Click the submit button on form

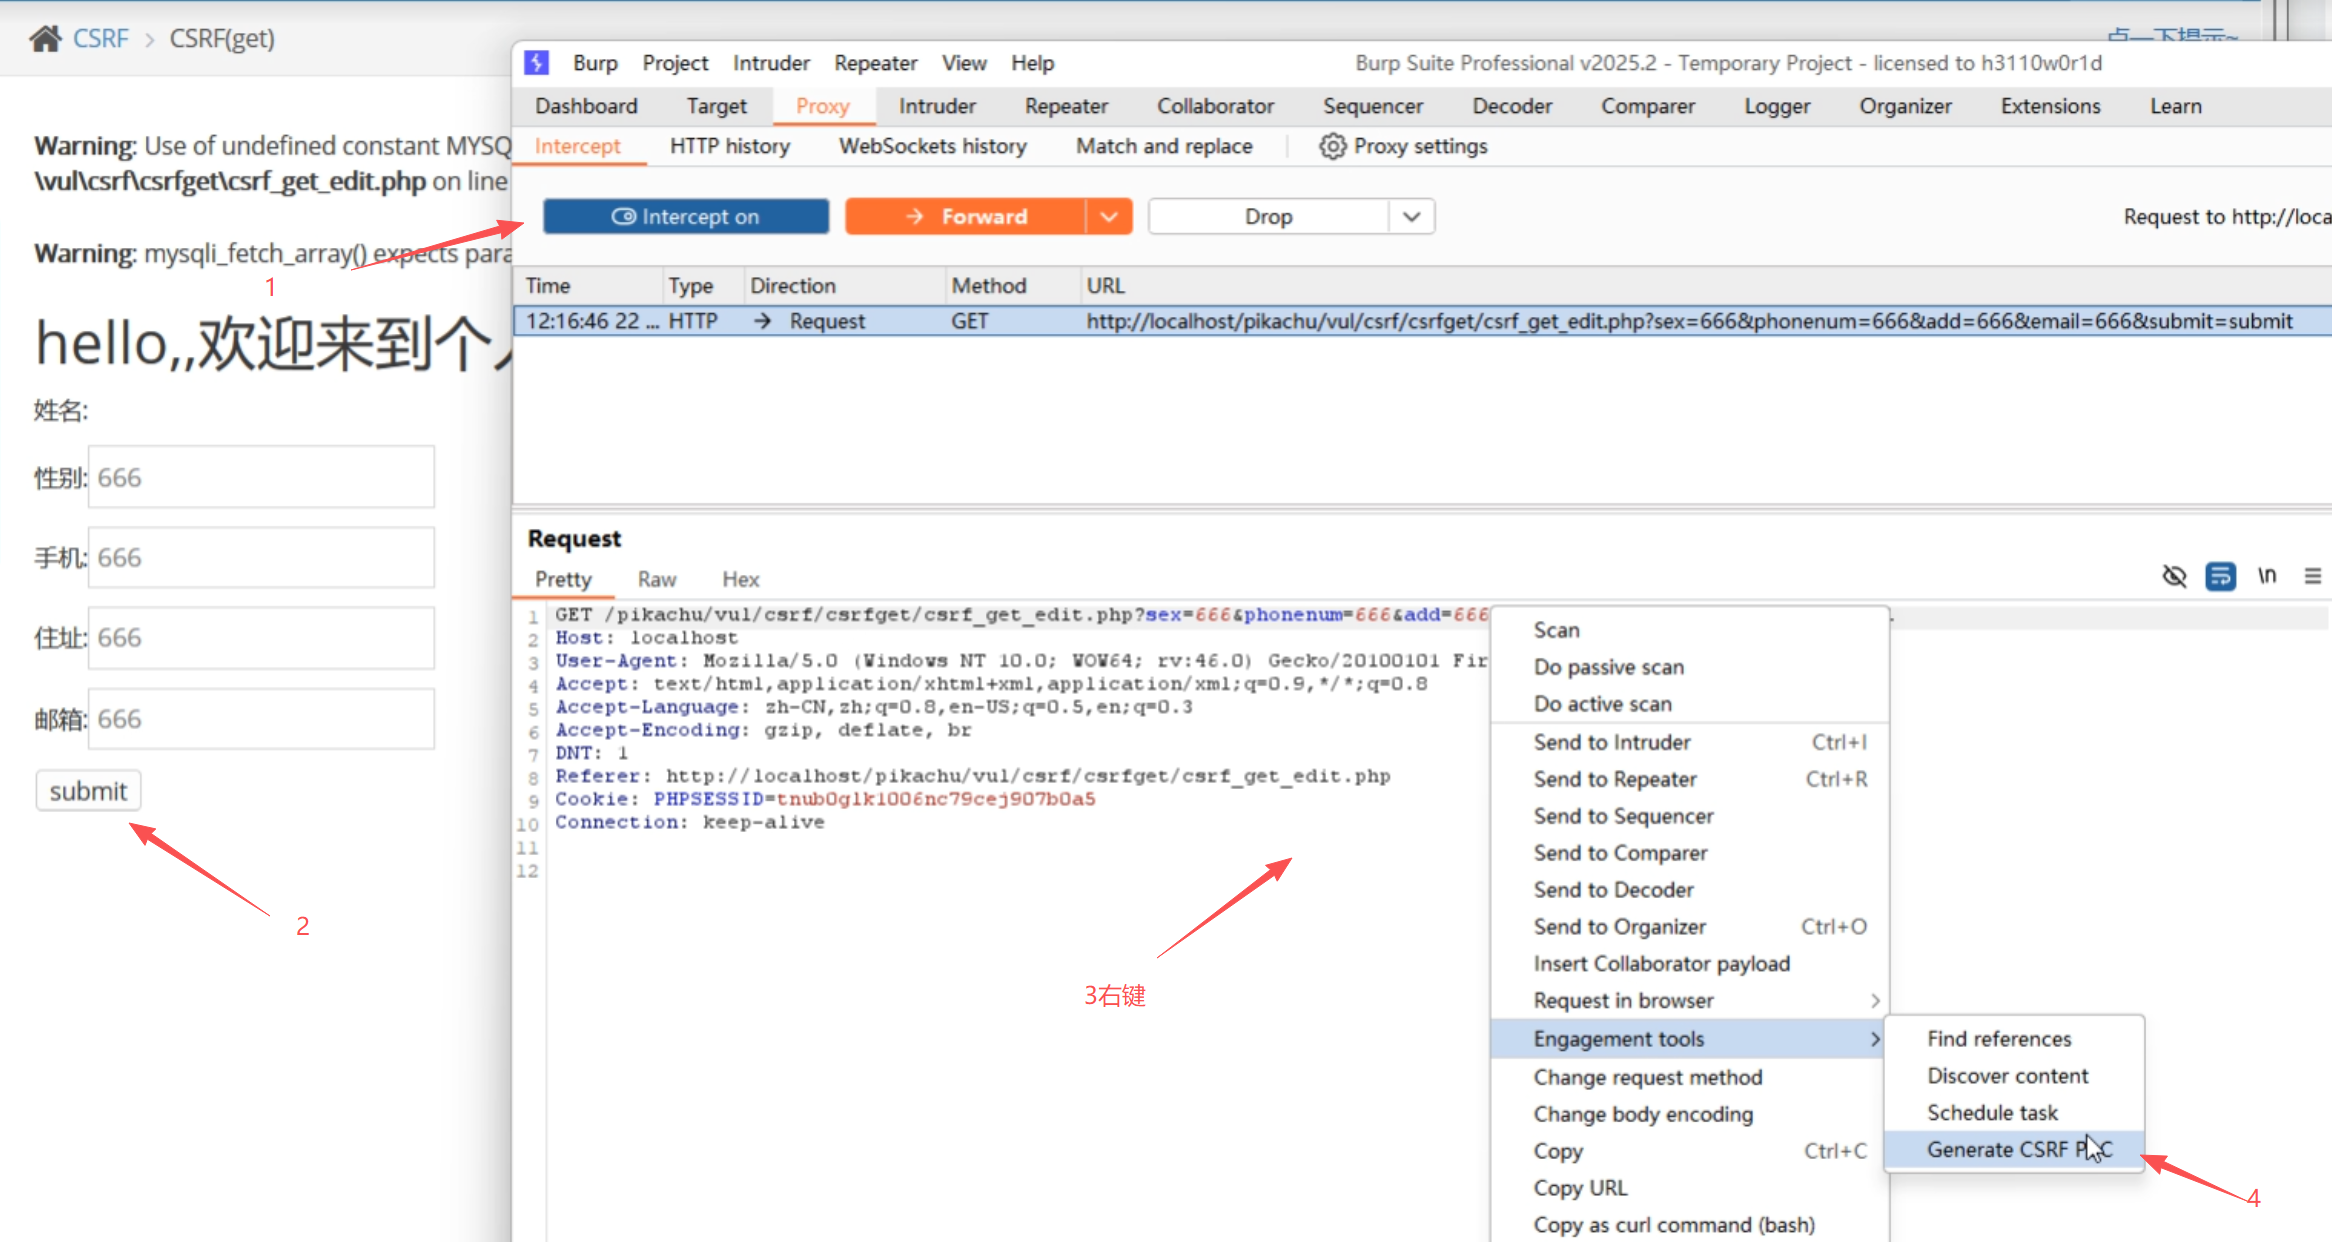(x=88, y=791)
